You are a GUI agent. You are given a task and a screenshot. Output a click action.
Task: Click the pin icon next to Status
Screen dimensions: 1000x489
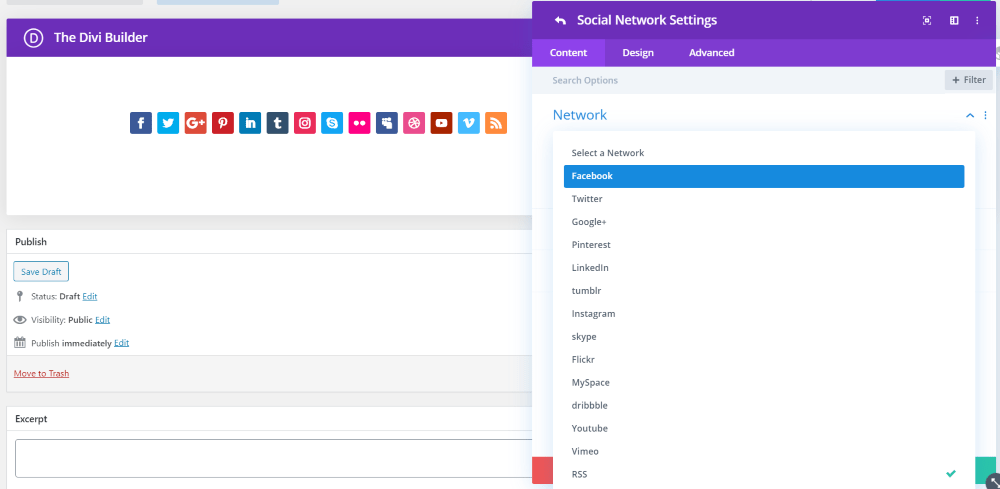[20, 296]
